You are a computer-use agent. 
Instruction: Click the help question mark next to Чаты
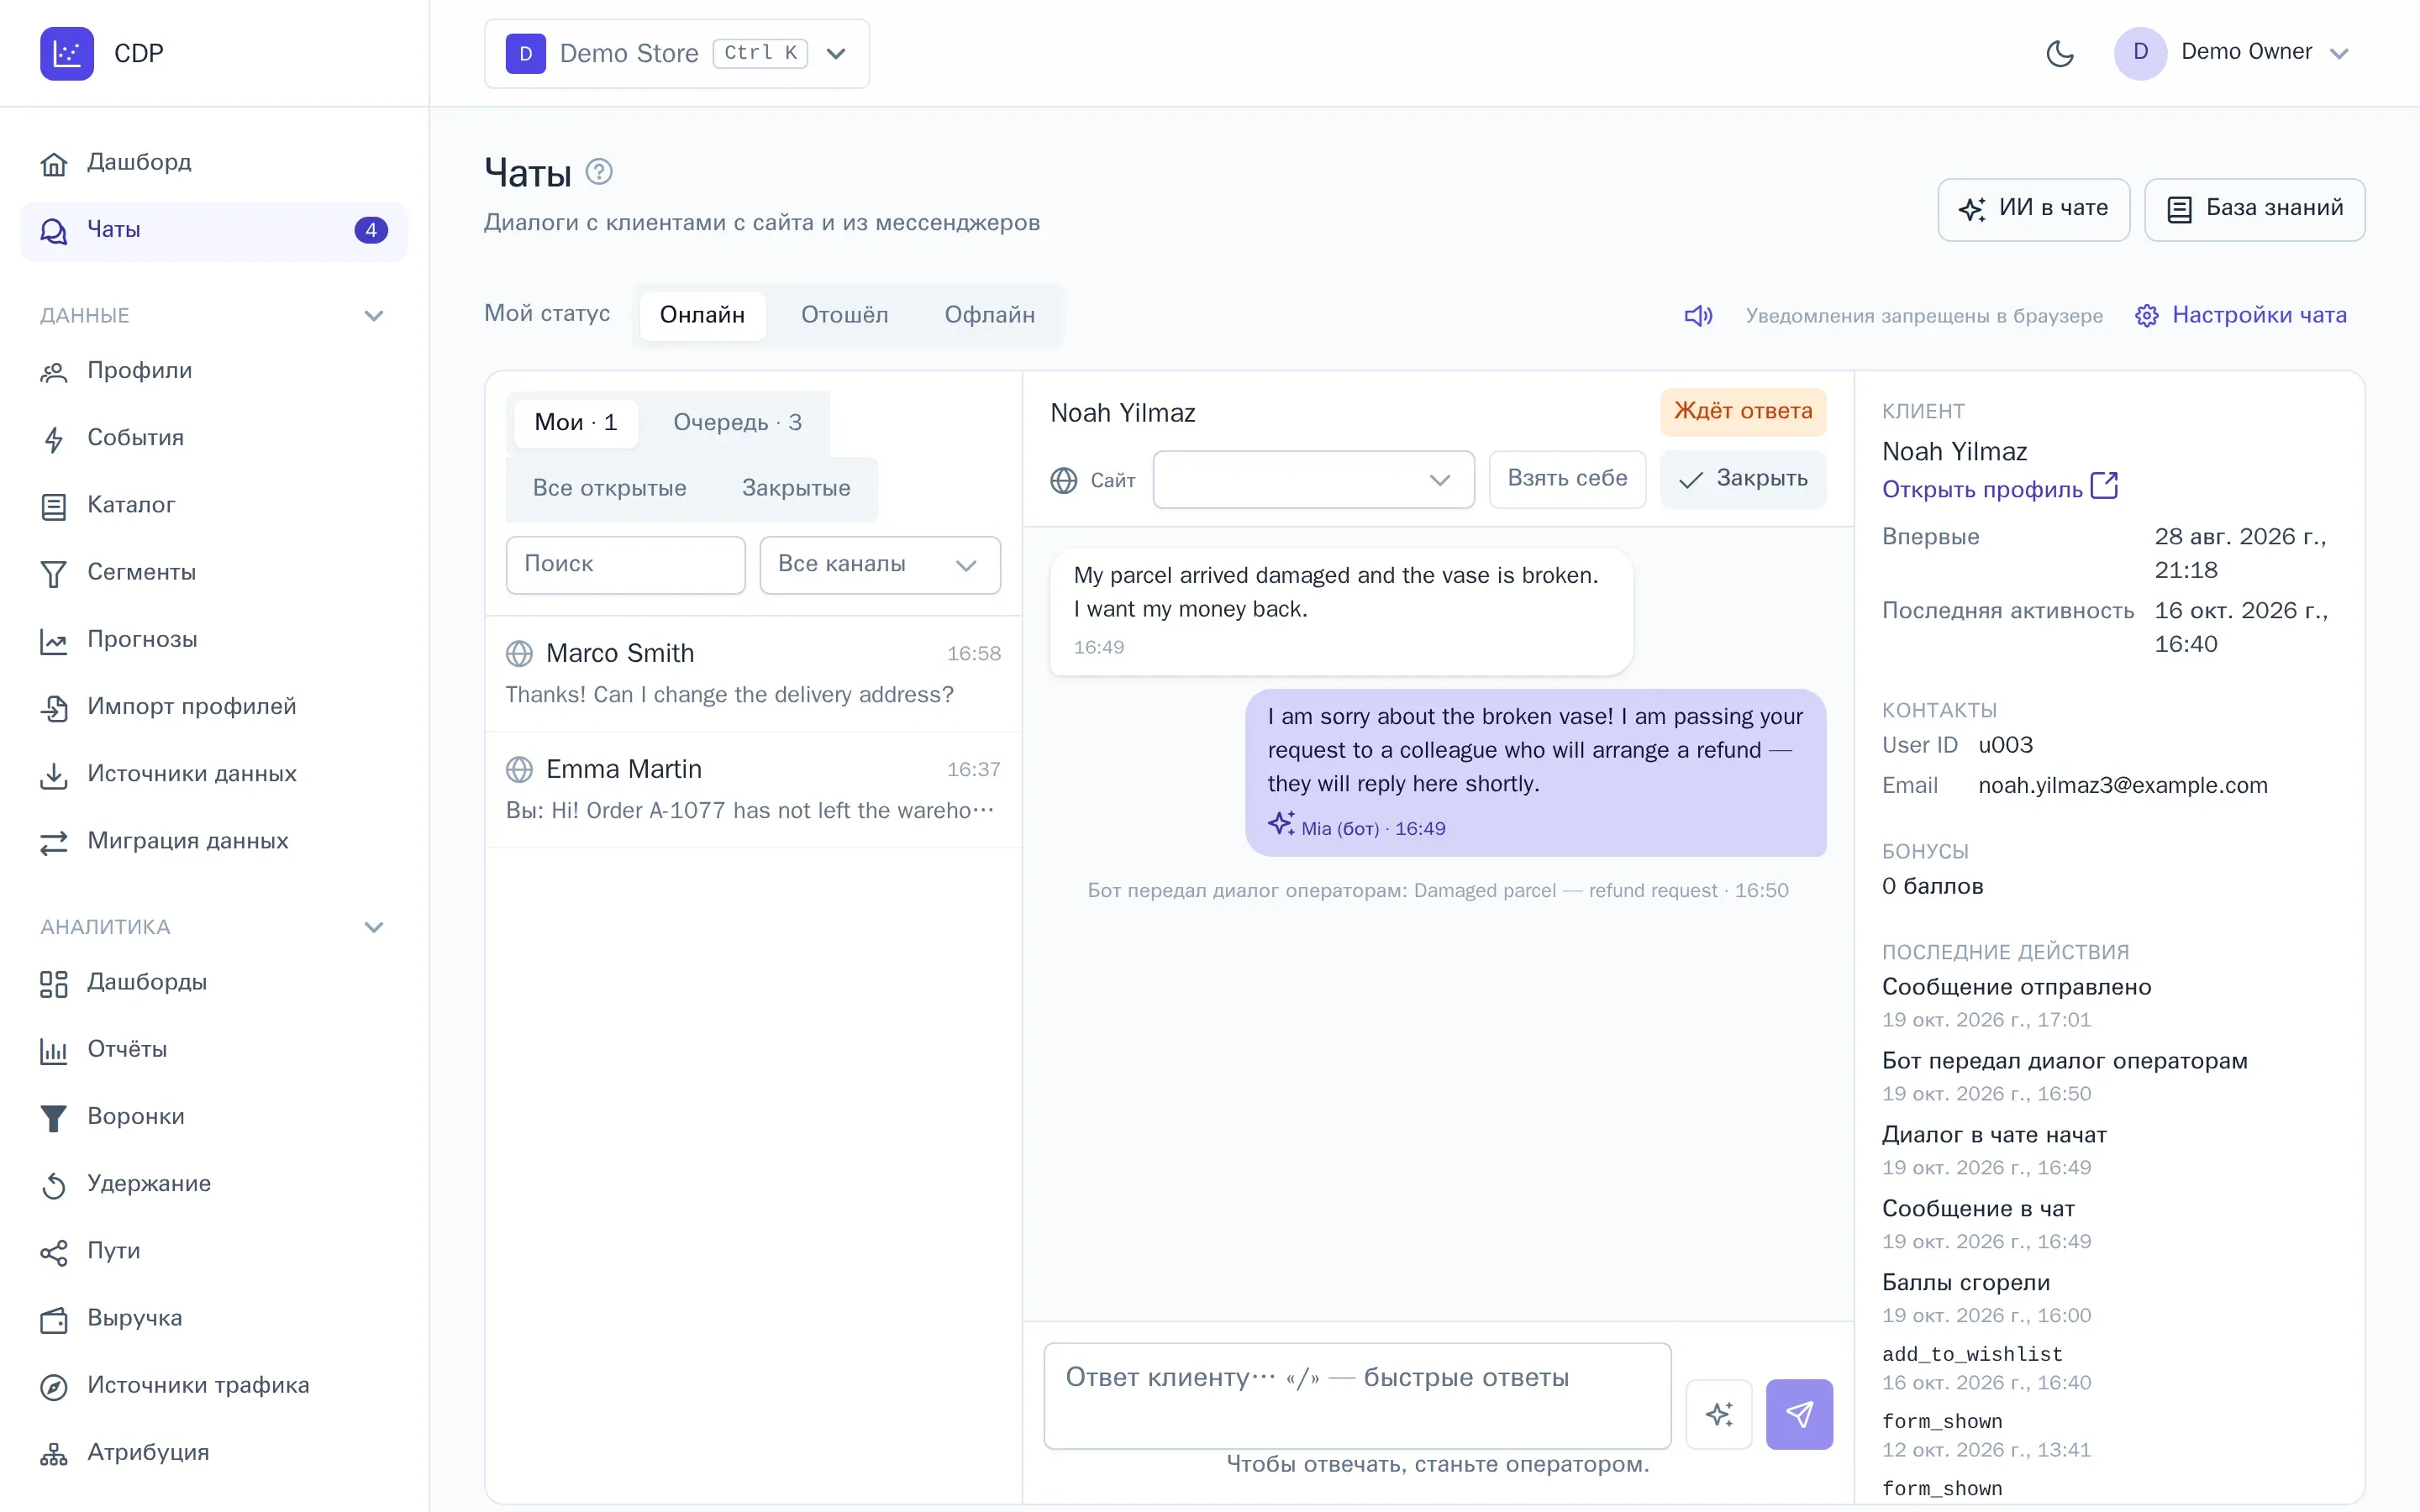[599, 172]
